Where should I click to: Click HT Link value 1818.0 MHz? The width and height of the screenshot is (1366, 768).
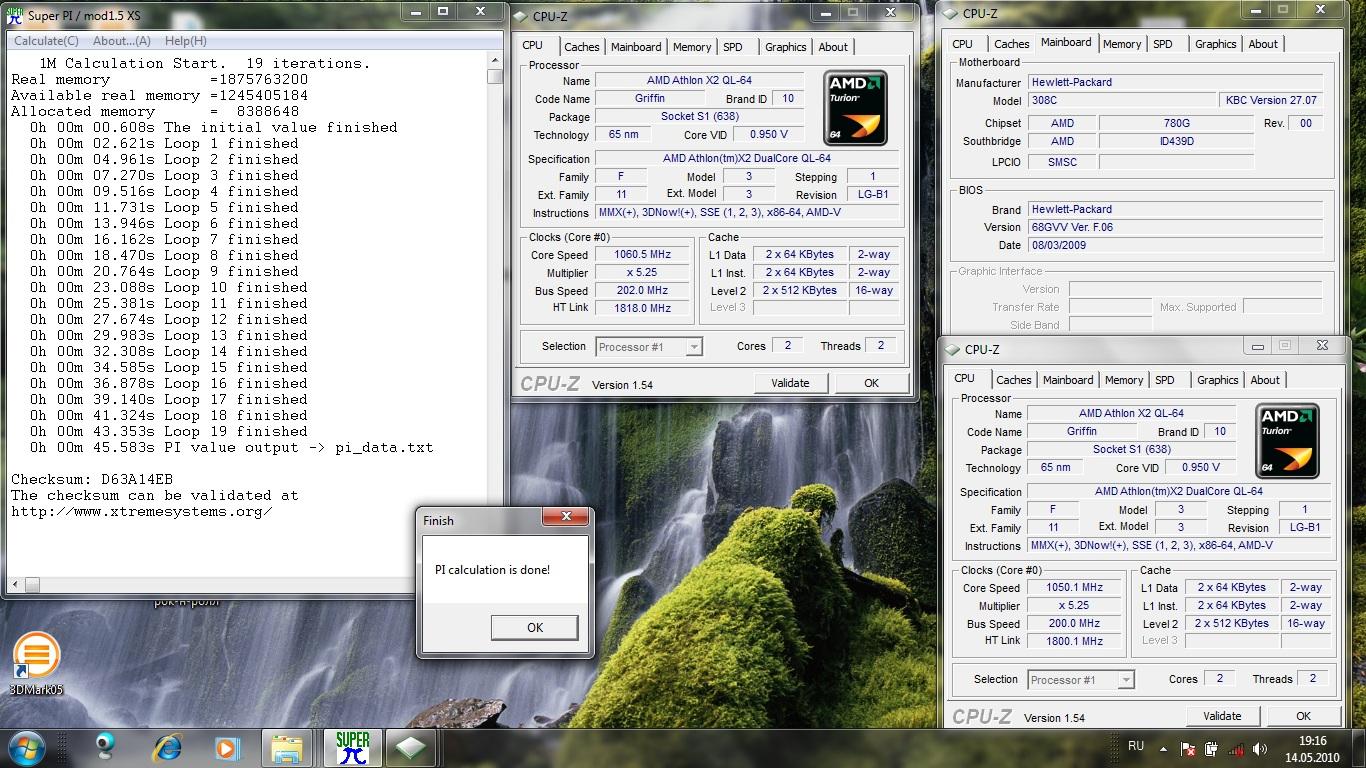point(642,308)
